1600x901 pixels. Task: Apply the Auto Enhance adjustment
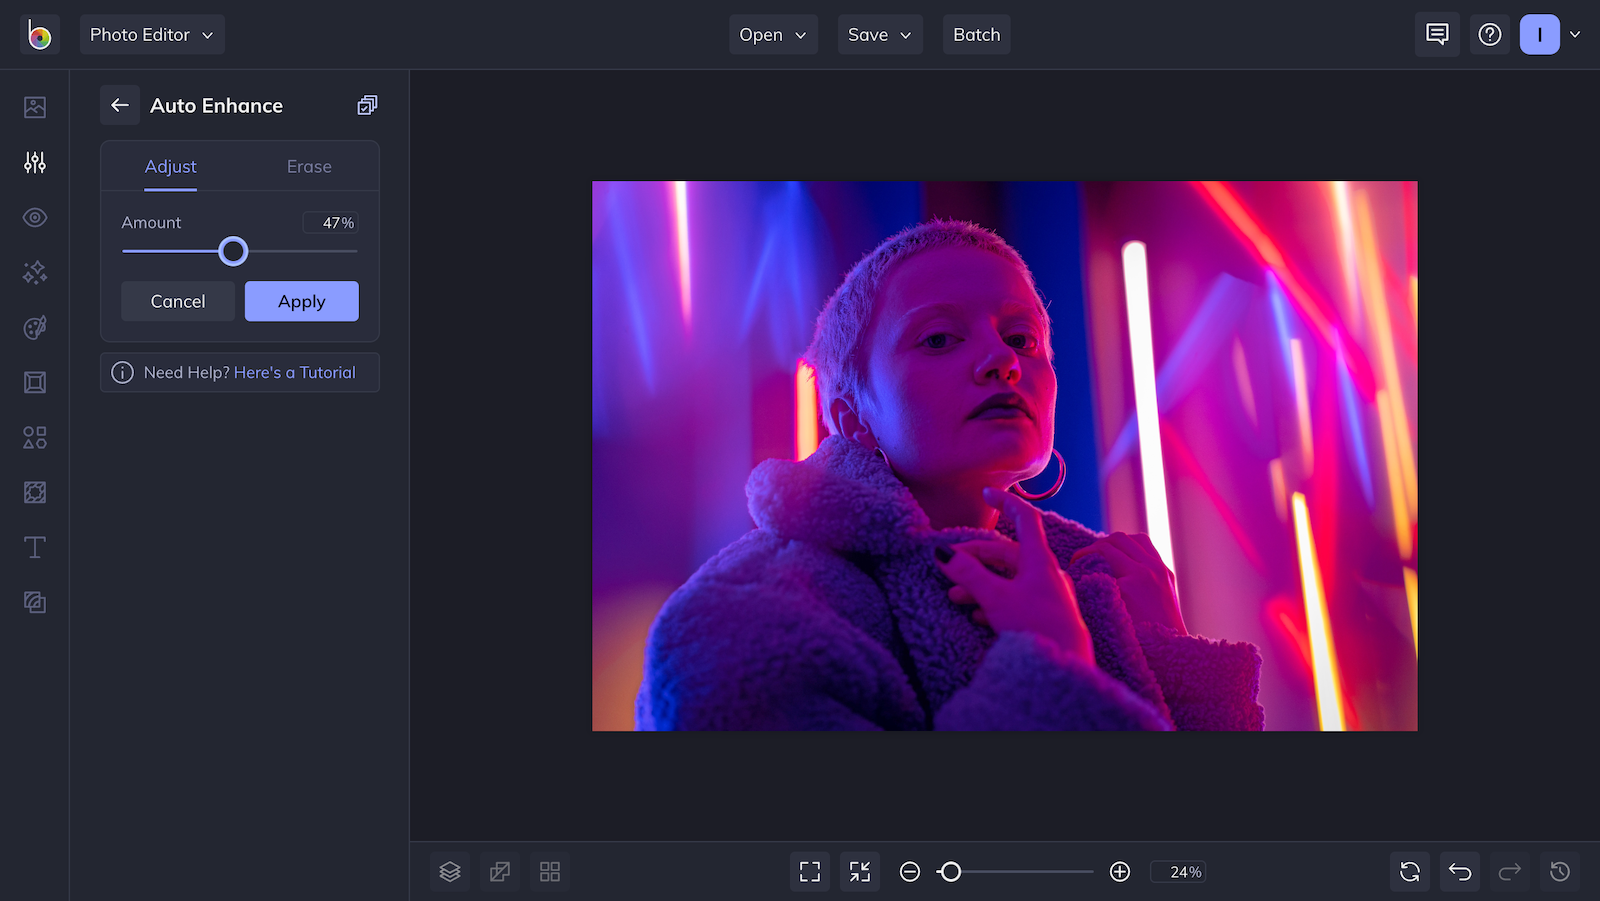point(301,301)
